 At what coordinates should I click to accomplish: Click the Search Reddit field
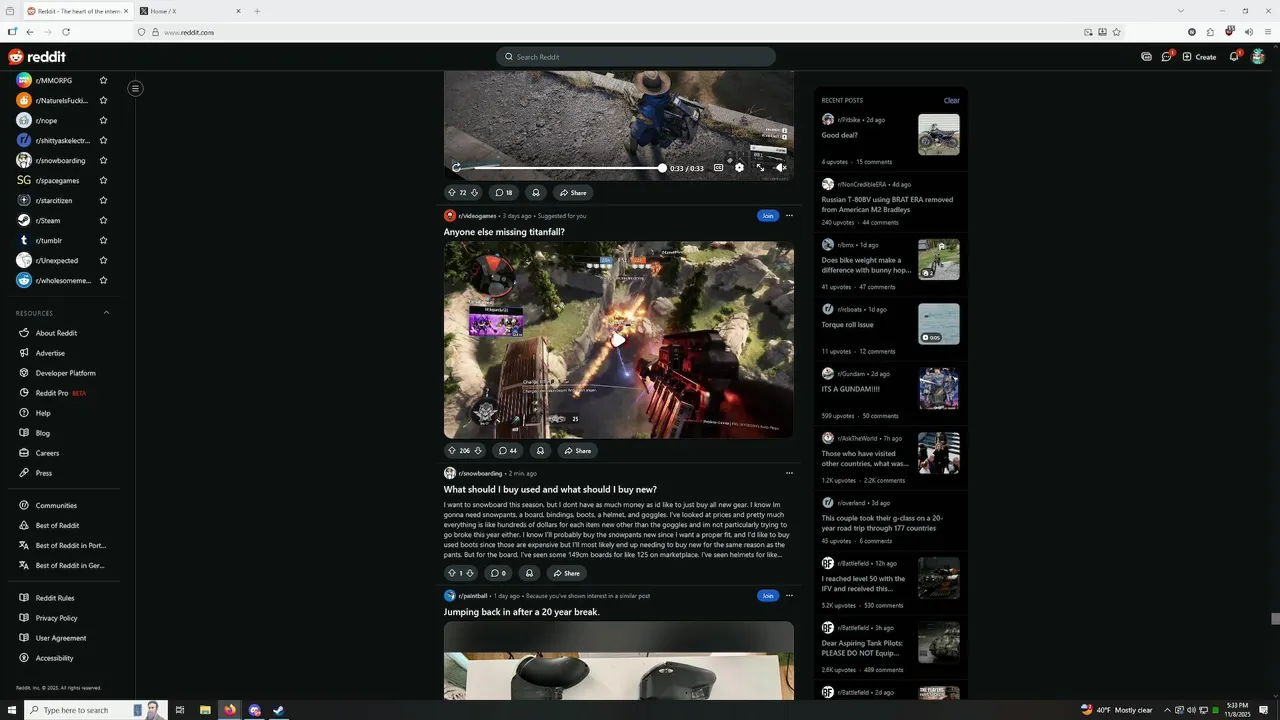pyautogui.click(x=636, y=57)
